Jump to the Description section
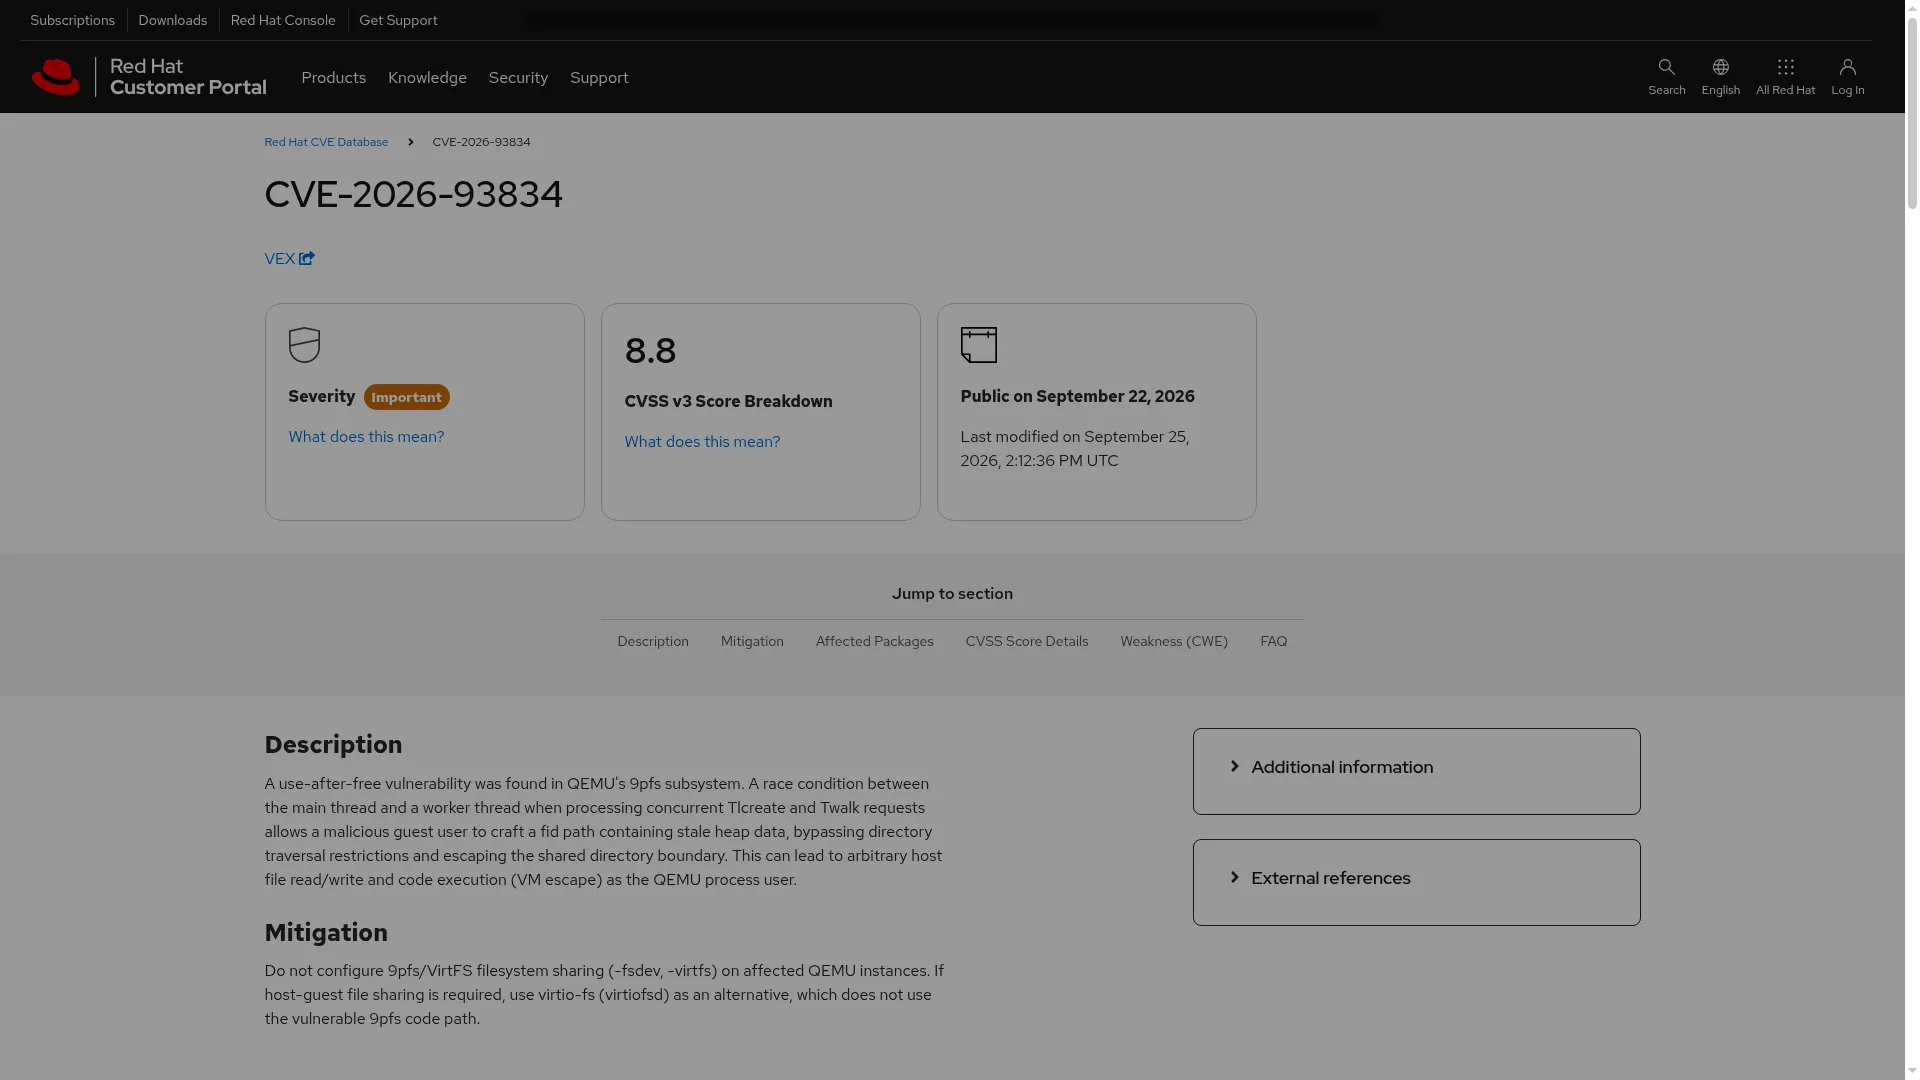The width and height of the screenshot is (1920, 1080). (653, 641)
